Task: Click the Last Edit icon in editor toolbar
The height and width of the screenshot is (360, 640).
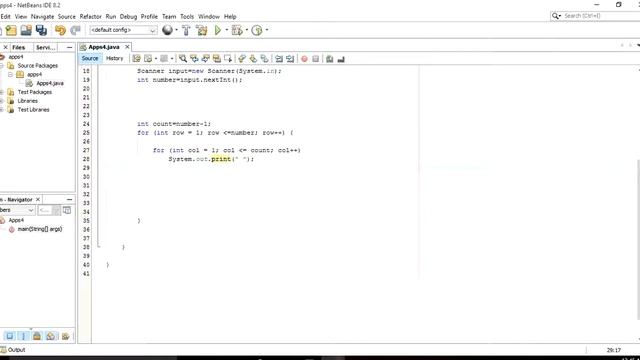Action: [136, 59]
